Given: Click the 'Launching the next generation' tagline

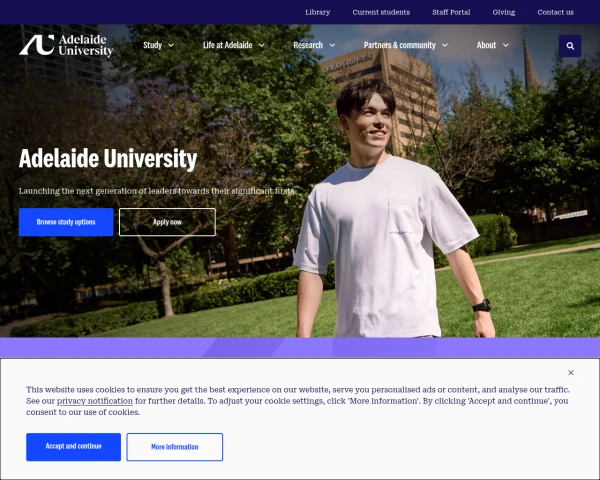Looking at the screenshot, I should tap(157, 191).
